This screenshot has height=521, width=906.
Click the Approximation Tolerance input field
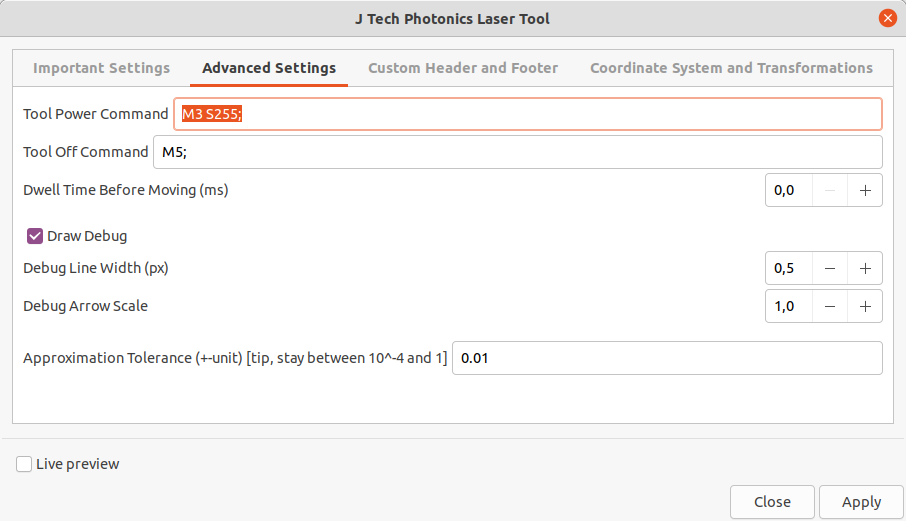tap(667, 358)
